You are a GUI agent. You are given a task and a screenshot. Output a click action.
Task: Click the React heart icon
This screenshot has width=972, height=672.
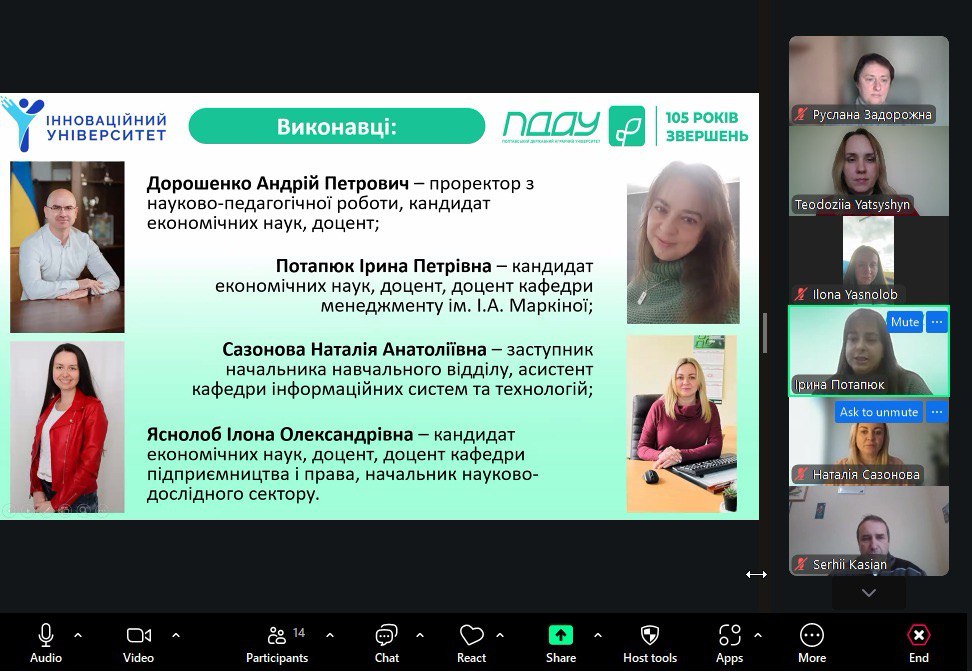[x=471, y=641]
